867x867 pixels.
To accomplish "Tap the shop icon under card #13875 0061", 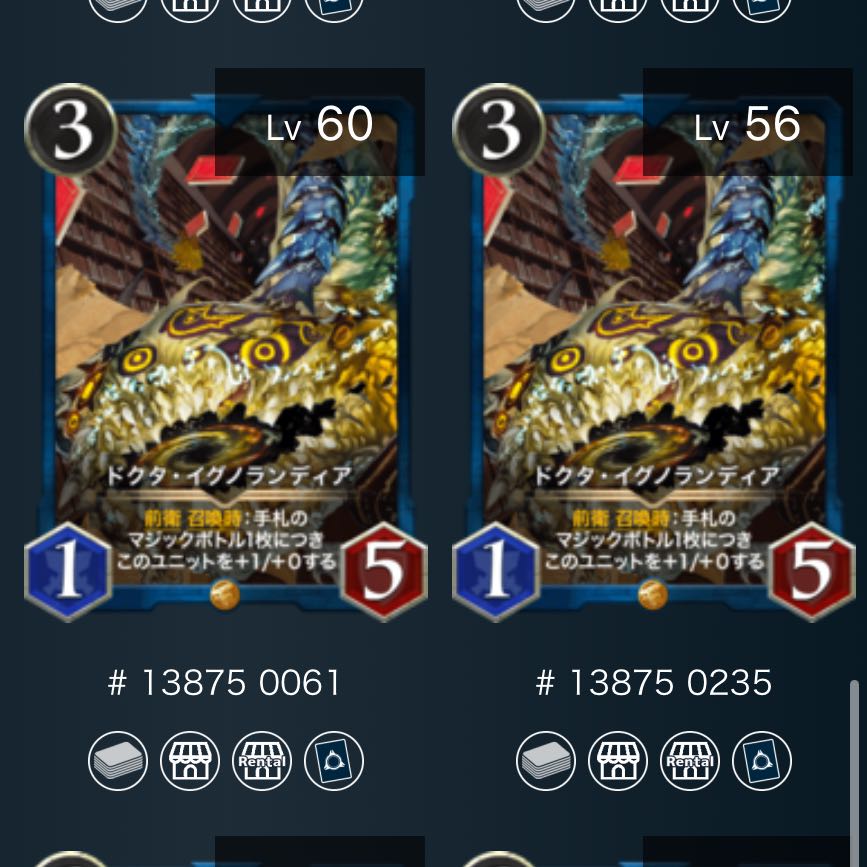I will pos(190,761).
